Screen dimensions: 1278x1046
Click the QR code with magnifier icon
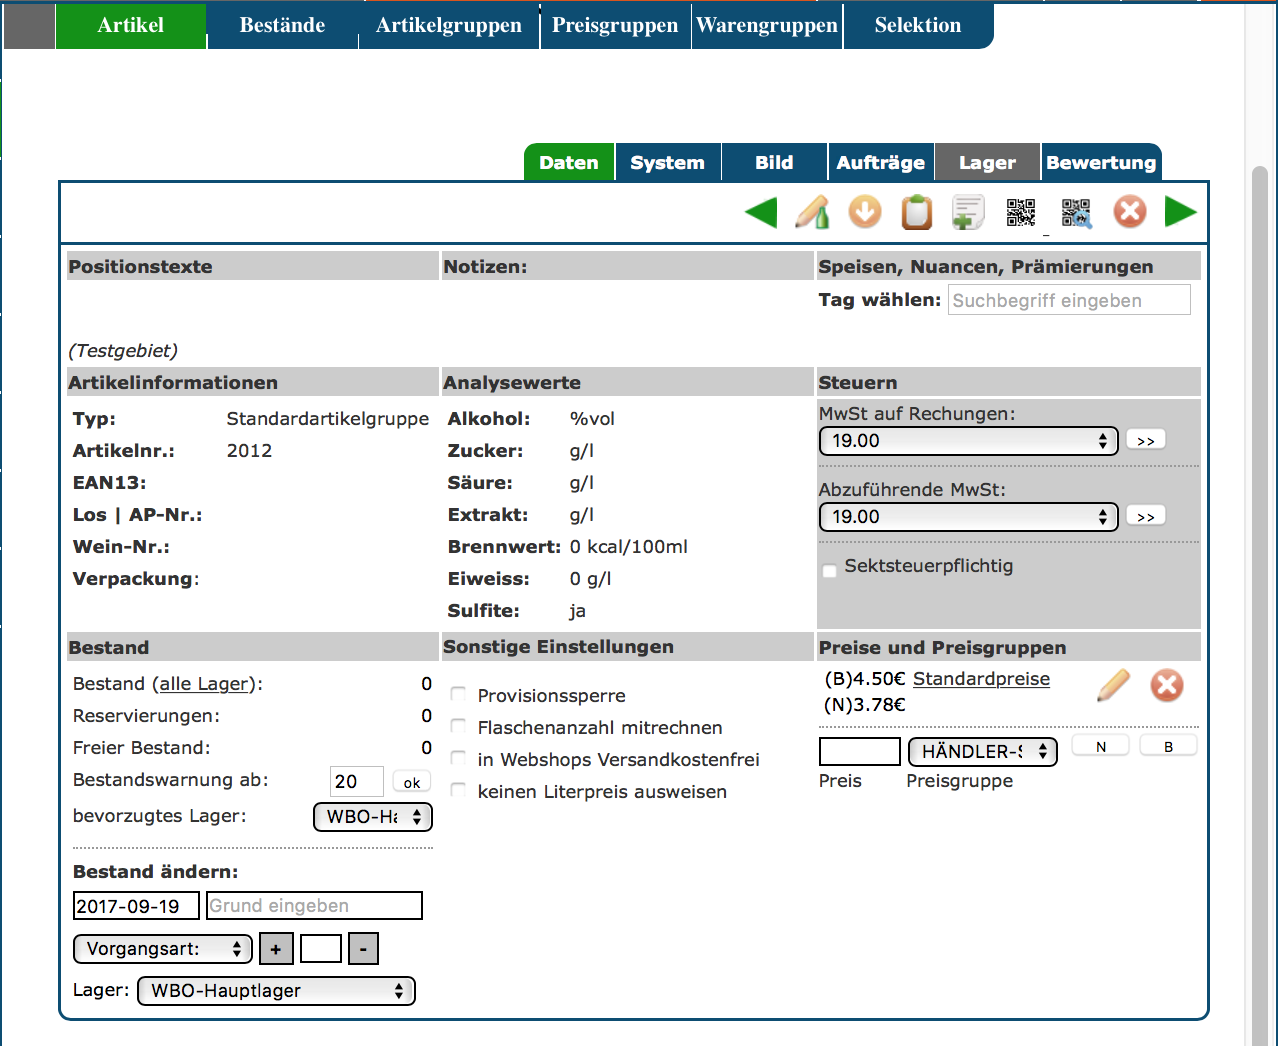pyautogui.click(x=1076, y=212)
